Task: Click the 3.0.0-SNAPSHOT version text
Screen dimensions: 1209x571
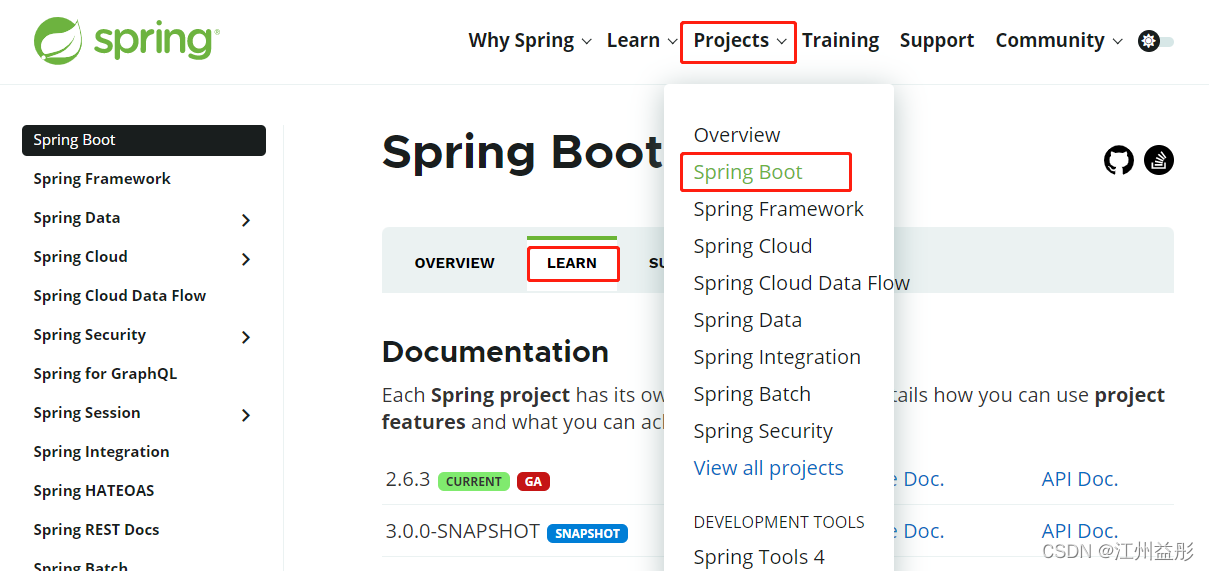Action: pos(463,531)
